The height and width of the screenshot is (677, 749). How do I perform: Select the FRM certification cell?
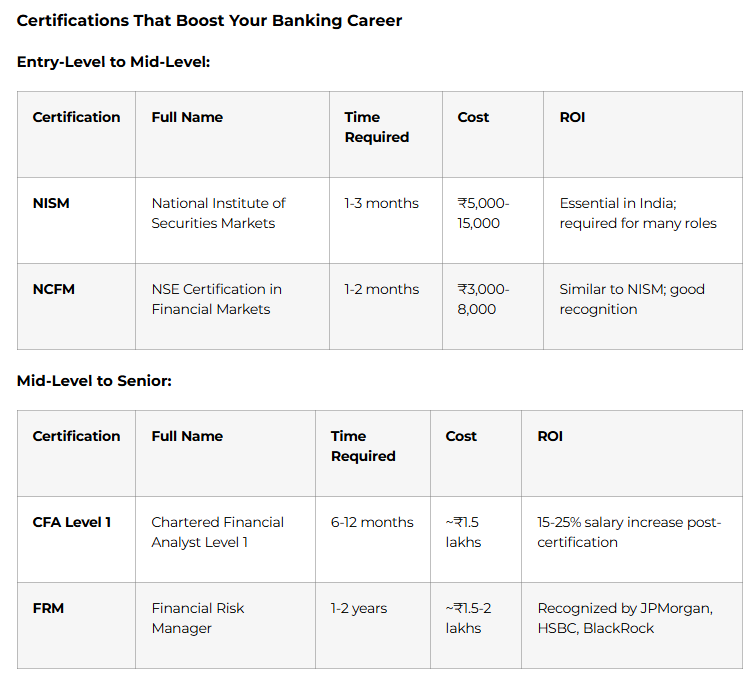[x=49, y=608]
